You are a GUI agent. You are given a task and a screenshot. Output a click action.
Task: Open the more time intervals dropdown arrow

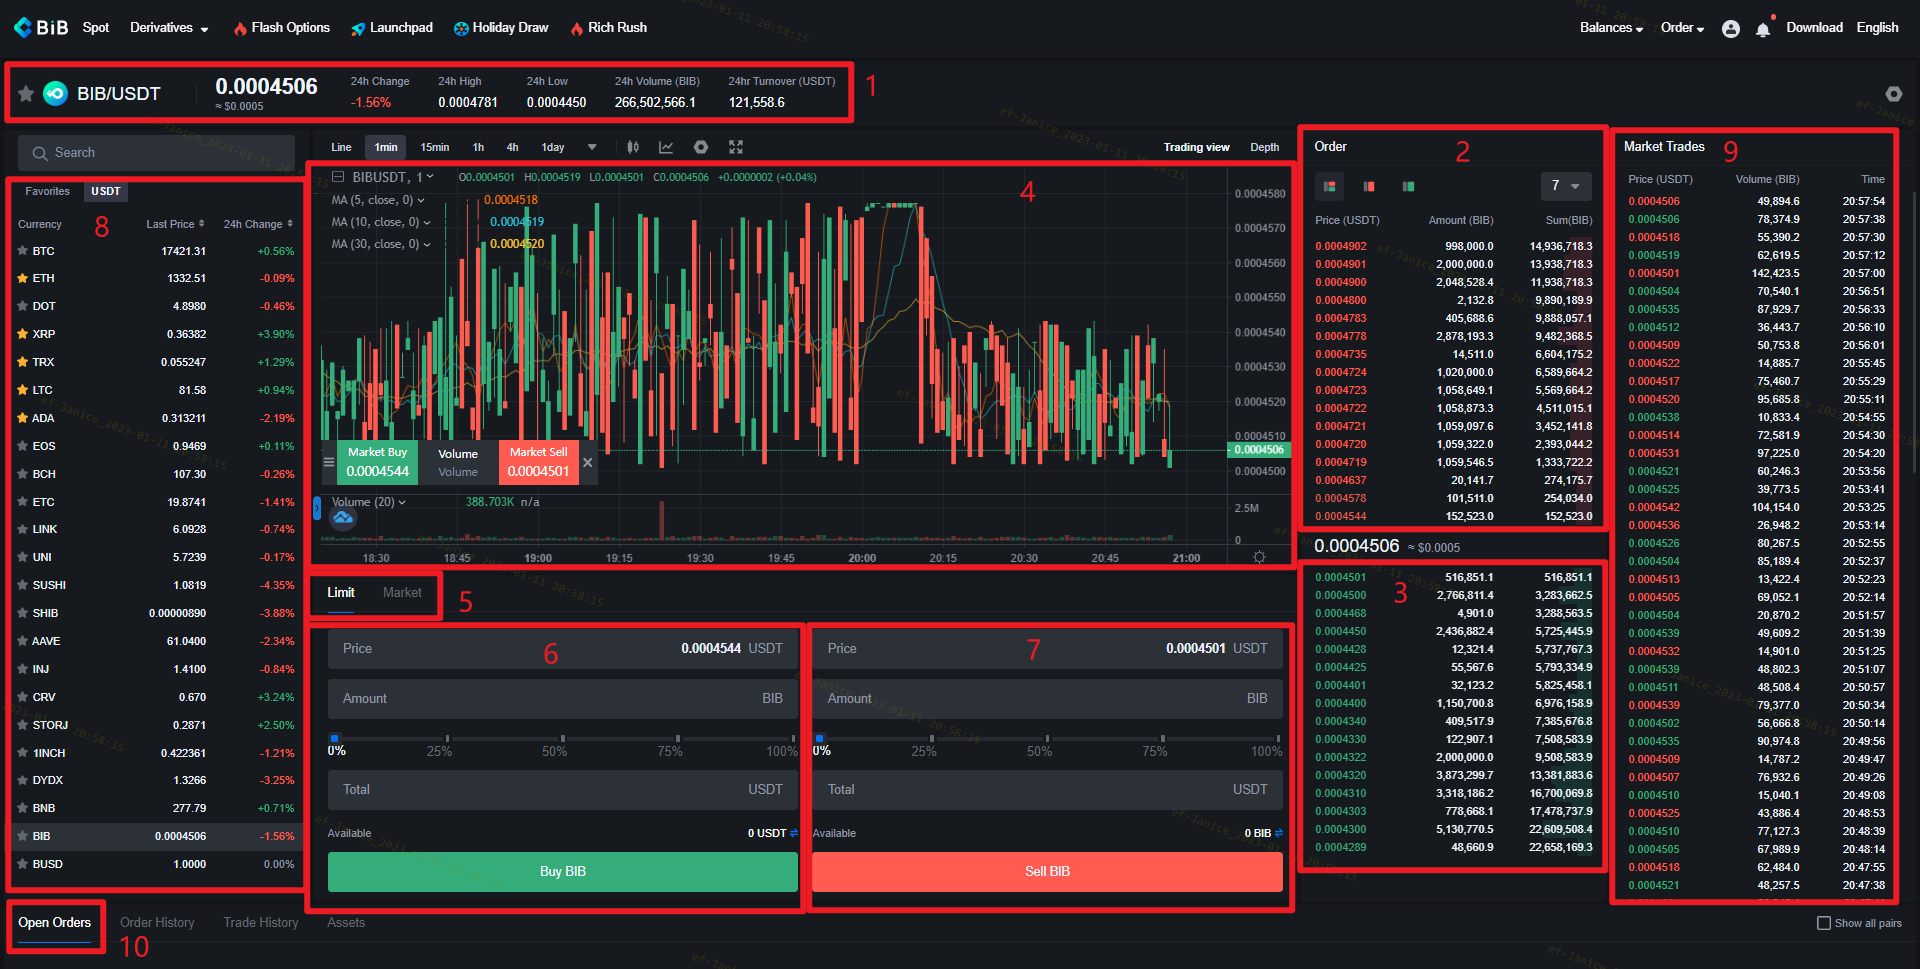[592, 147]
